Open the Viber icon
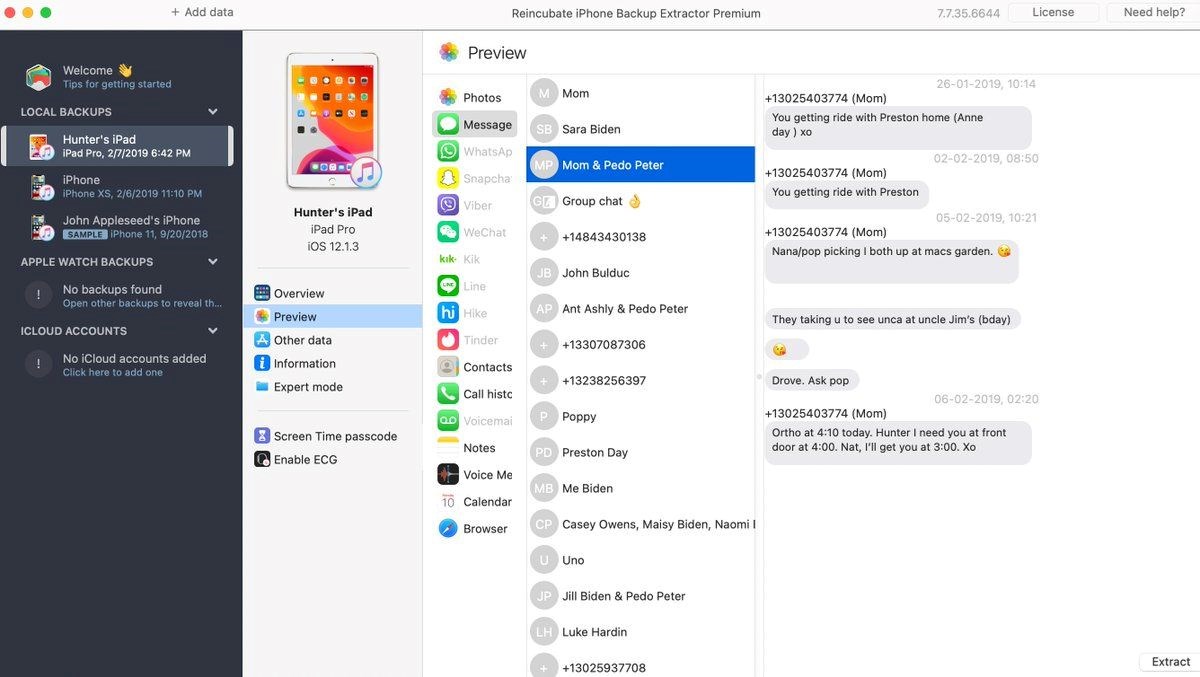 [448, 205]
